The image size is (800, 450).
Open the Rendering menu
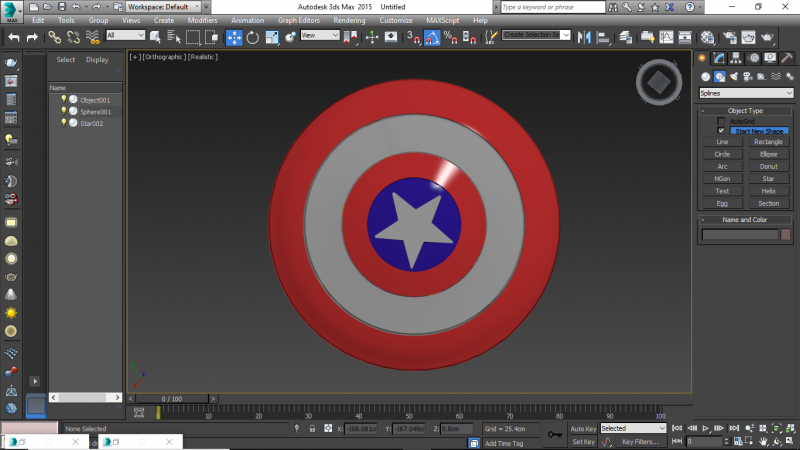(349, 20)
